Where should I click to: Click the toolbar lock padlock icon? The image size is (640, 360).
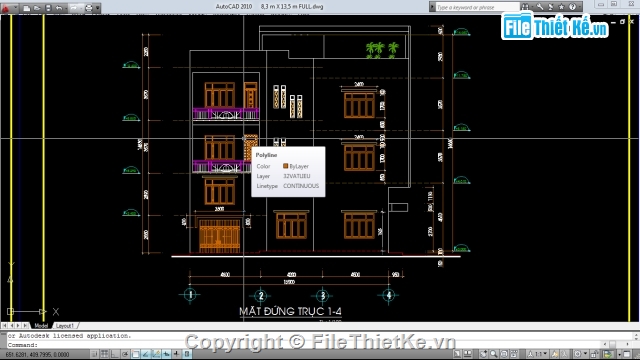coord(595,354)
